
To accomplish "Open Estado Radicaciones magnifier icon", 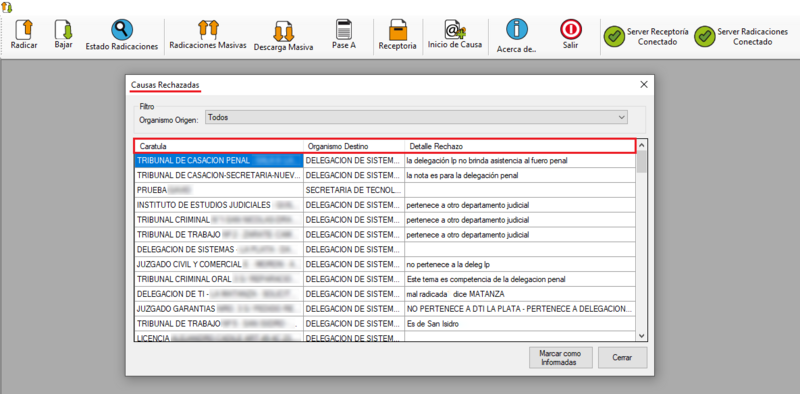I will pos(122,30).
